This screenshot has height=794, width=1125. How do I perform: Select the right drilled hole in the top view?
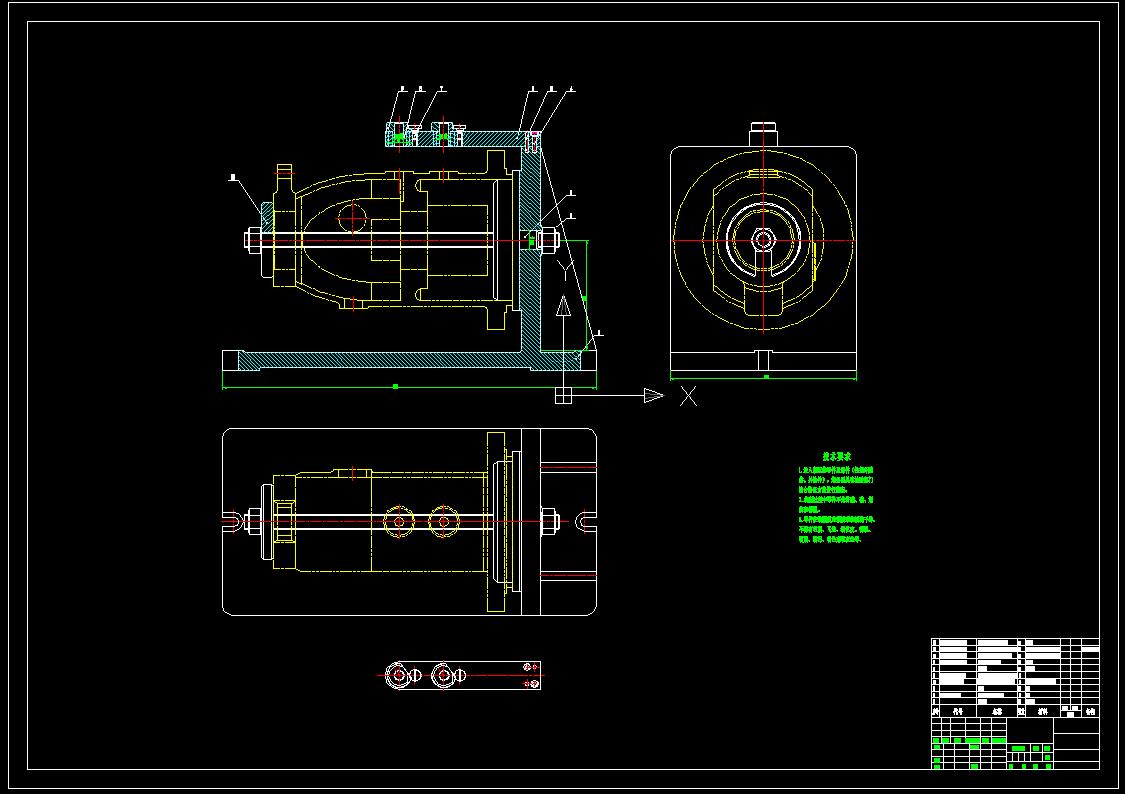point(443,521)
